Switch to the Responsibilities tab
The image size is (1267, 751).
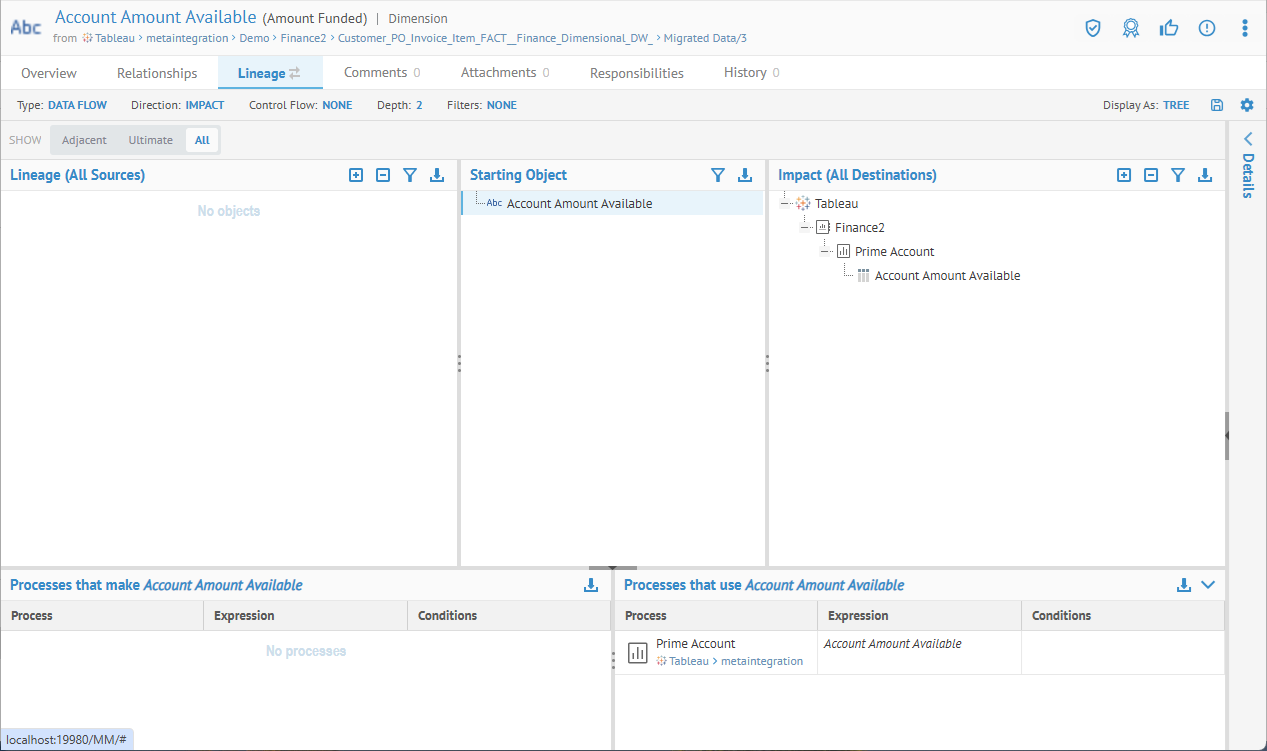(637, 73)
